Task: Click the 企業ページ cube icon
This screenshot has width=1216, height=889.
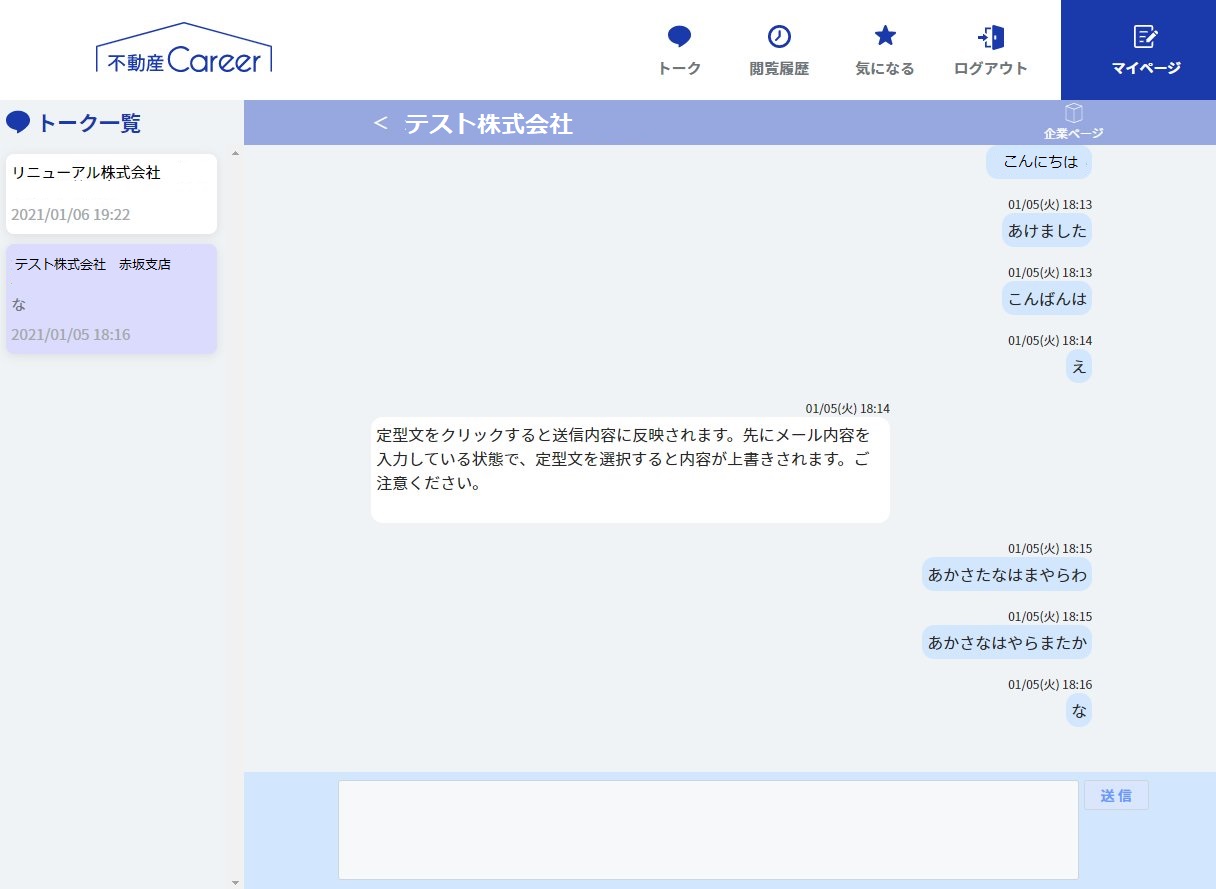Action: pos(1073,115)
